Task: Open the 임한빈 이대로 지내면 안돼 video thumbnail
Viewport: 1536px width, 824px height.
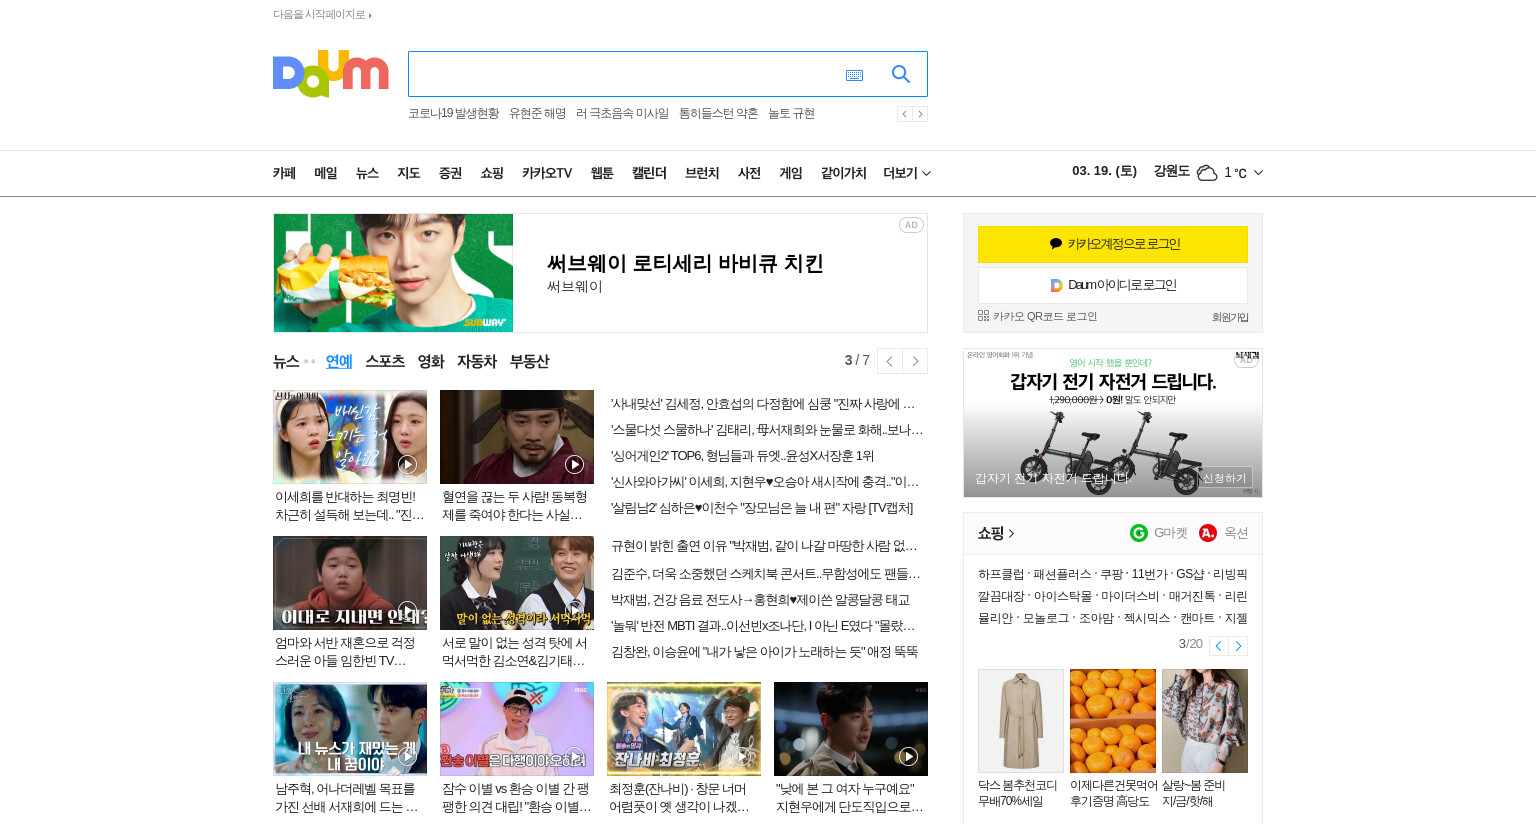Action: click(350, 583)
